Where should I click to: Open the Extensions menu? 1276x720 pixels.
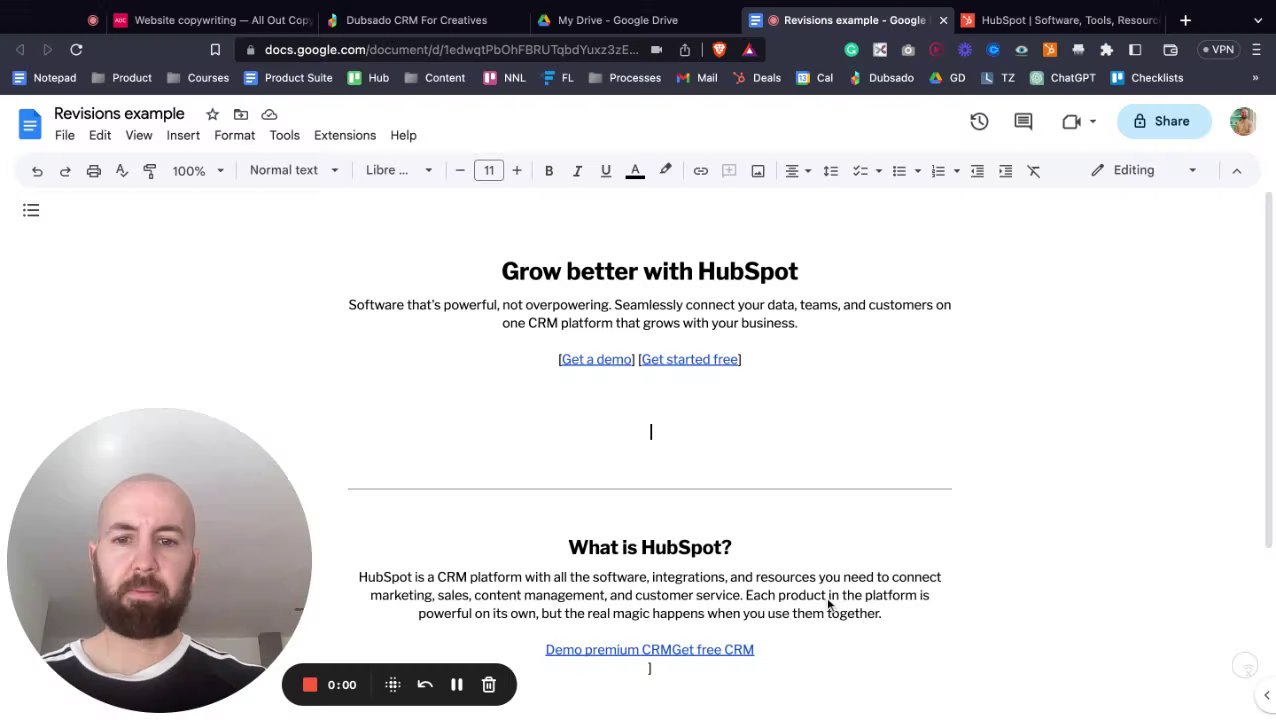click(345, 135)
